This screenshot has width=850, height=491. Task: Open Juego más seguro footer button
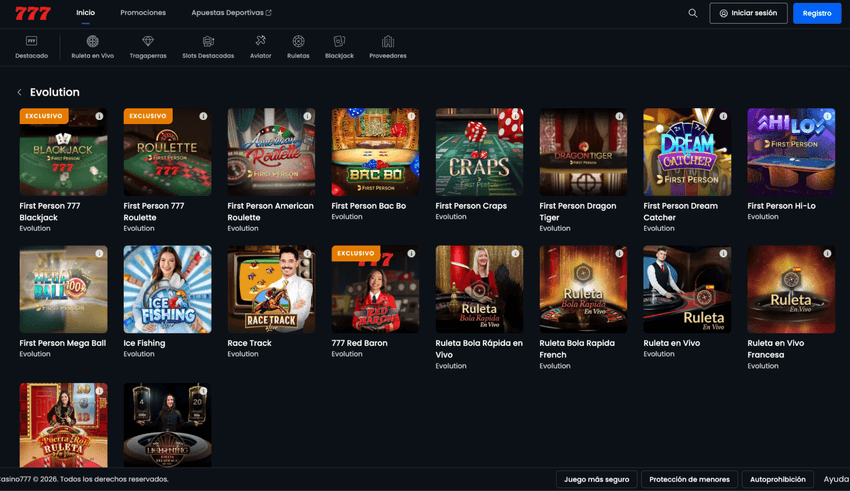coord(596,479)
